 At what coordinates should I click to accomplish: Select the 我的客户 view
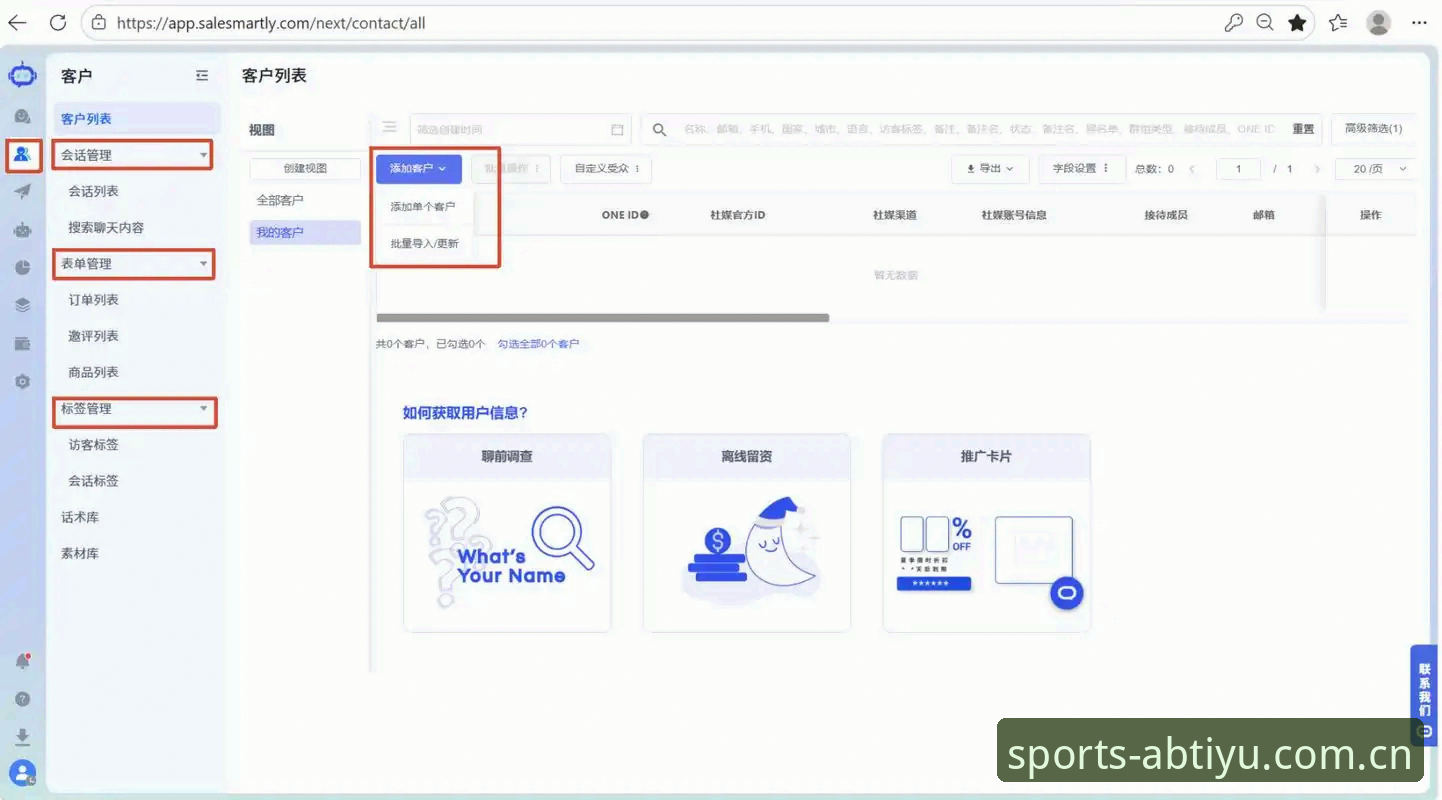pos(305,232)
